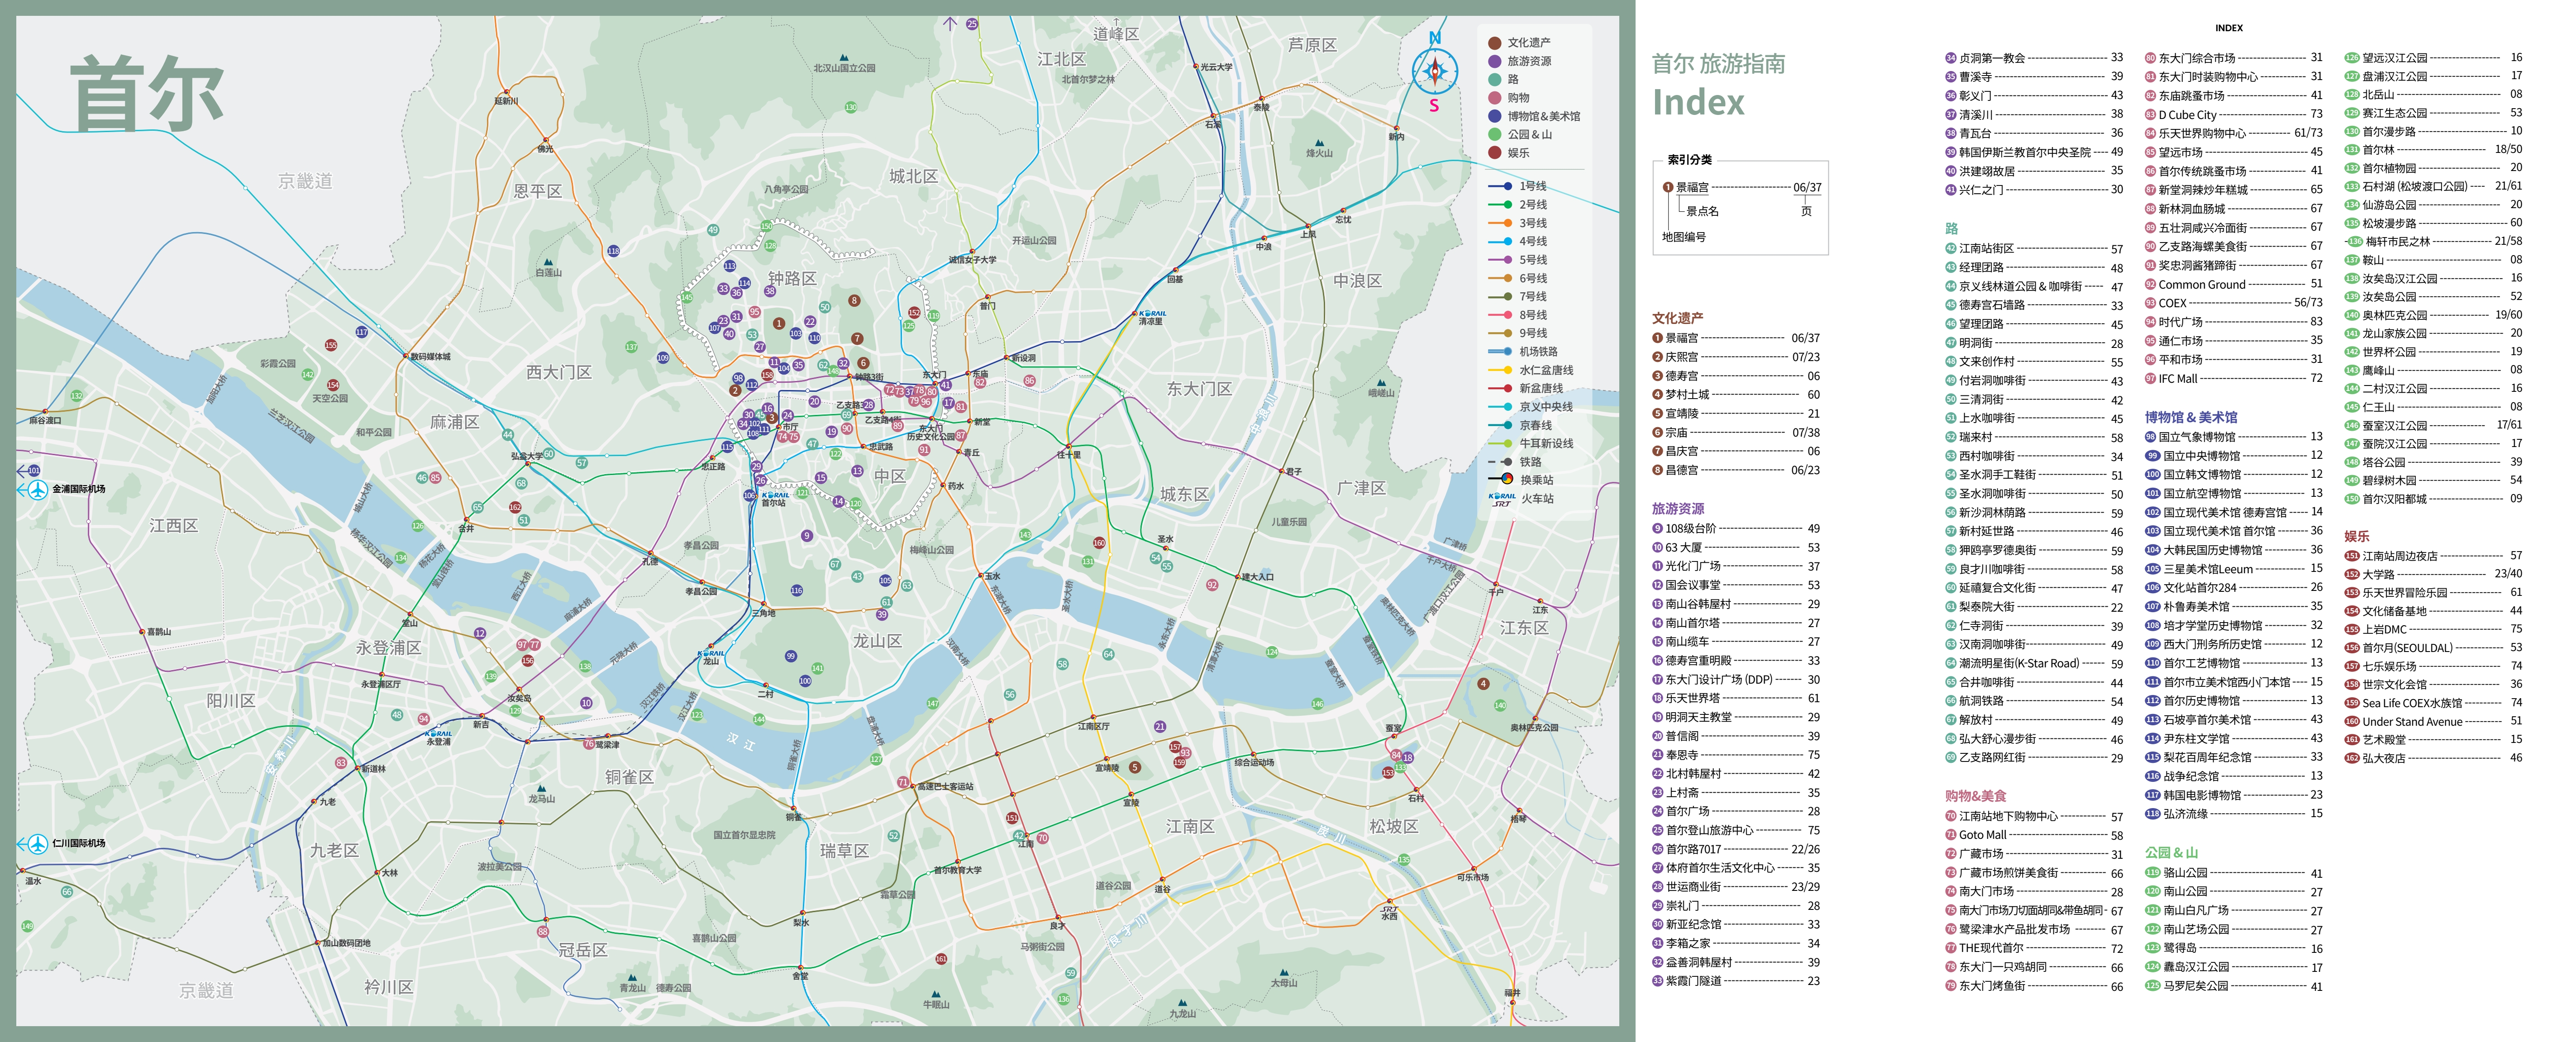The height and width of the screenshot is (1042, 2576).
Task: Click the 文化遗产 brown legend color dot
Action: [1494, 42]
